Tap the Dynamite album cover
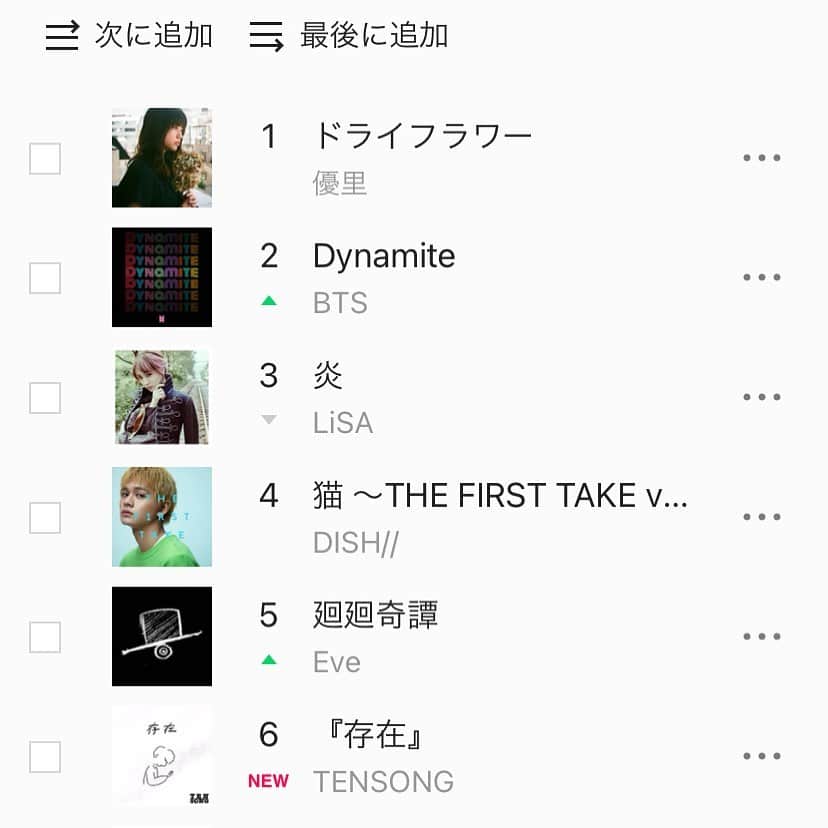The height and width of the screenshot is (828, 828). pyautogui.click(x=162, y=277)
